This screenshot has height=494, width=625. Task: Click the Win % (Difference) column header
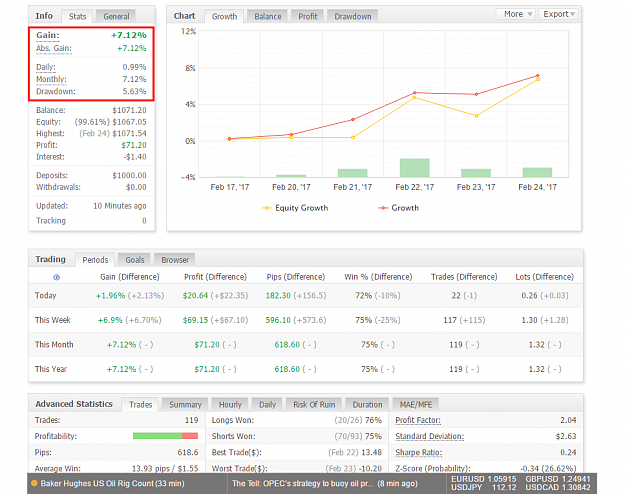(x=378, y=277)
